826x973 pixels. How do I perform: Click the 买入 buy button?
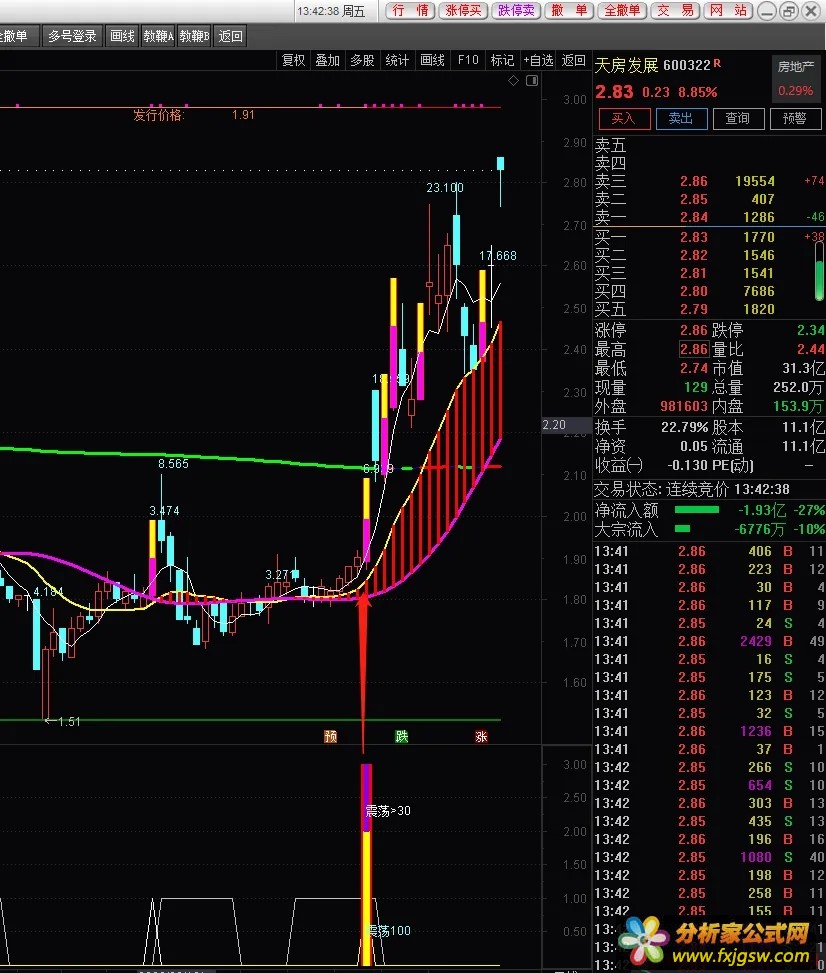click(x=624, y=119)
